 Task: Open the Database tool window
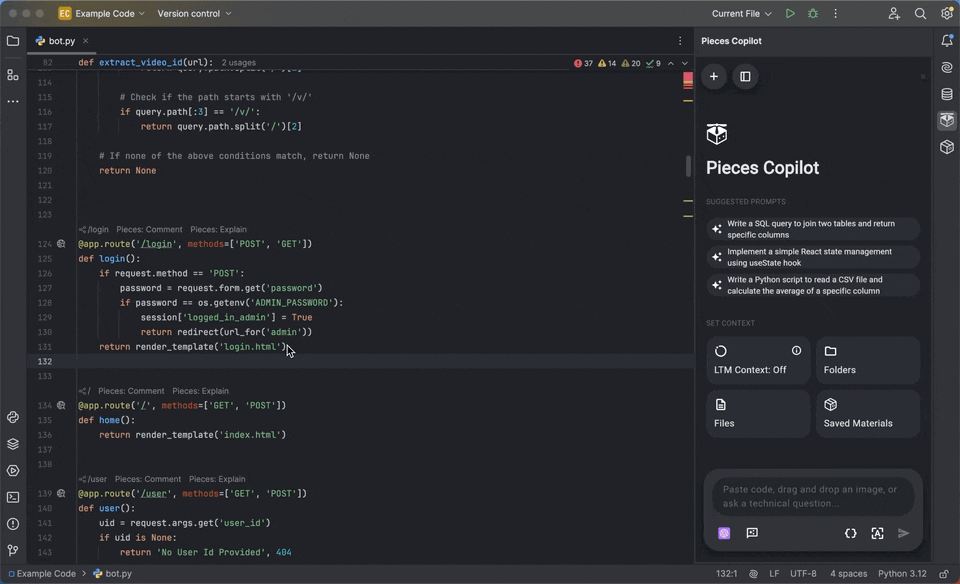947,94
